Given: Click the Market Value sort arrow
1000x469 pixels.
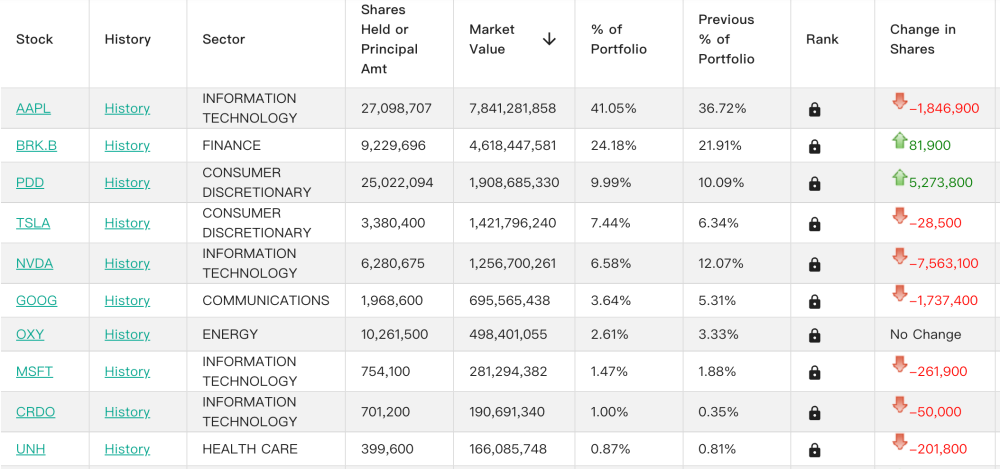Looking at the screenshot, I should [549, 40].
